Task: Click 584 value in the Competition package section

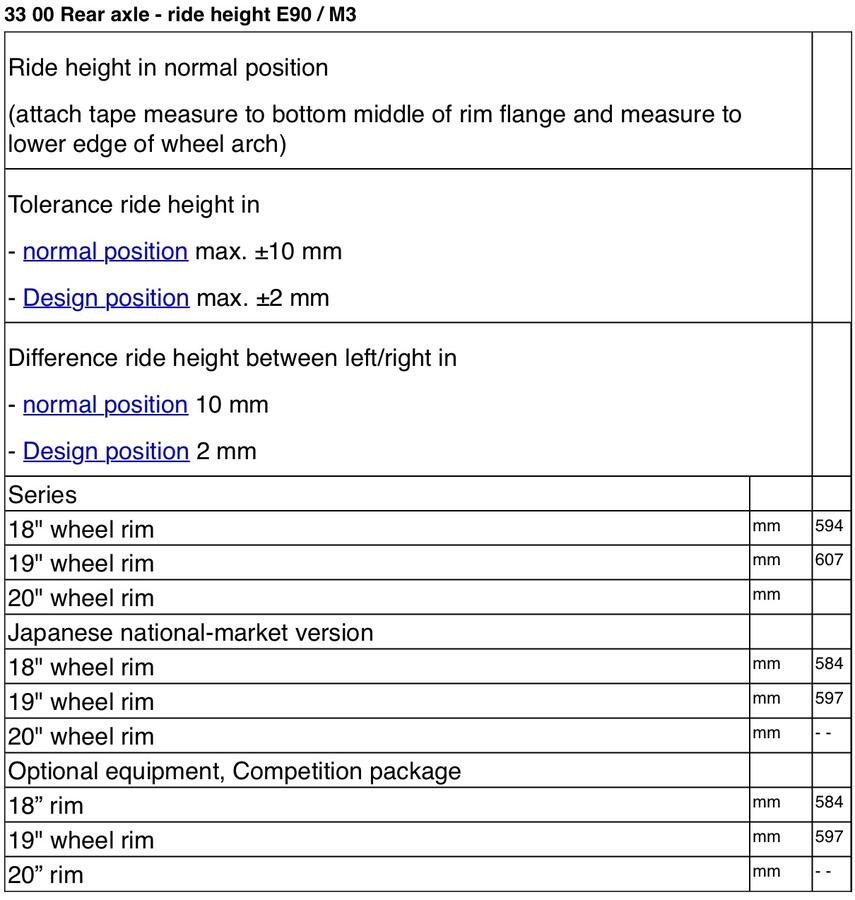Action: tap(829, 802)
